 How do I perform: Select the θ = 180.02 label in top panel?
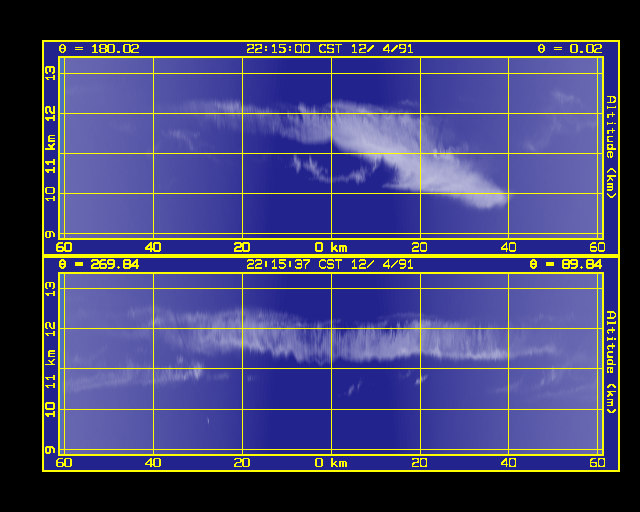tap(99, 49)
